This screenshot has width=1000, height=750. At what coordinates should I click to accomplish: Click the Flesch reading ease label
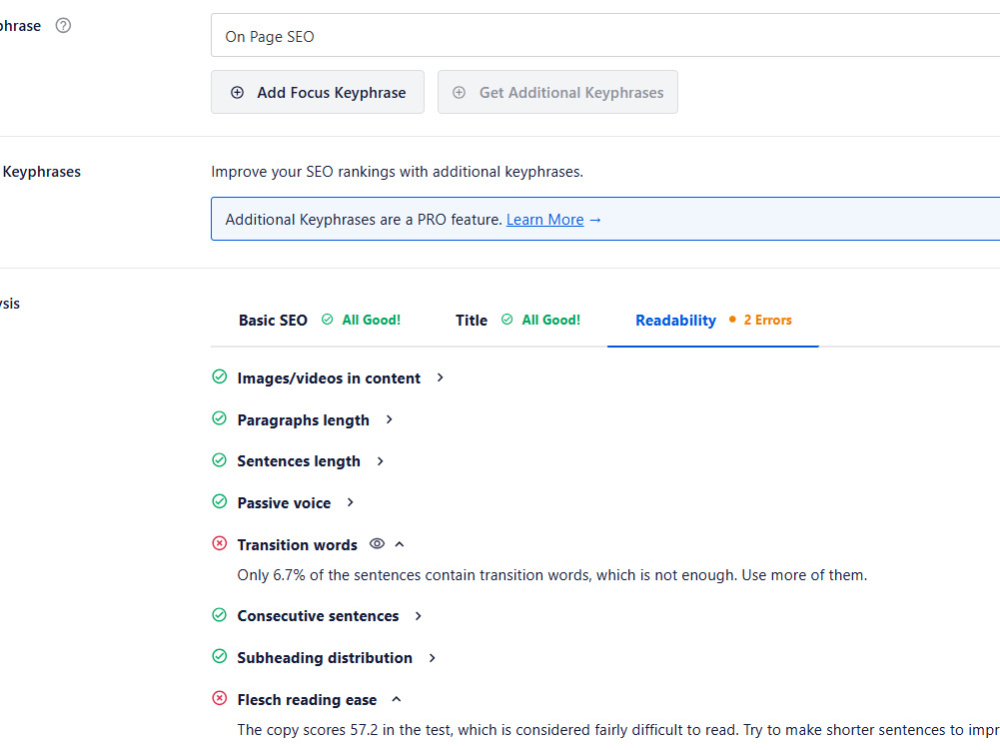(x=307, y=700)
